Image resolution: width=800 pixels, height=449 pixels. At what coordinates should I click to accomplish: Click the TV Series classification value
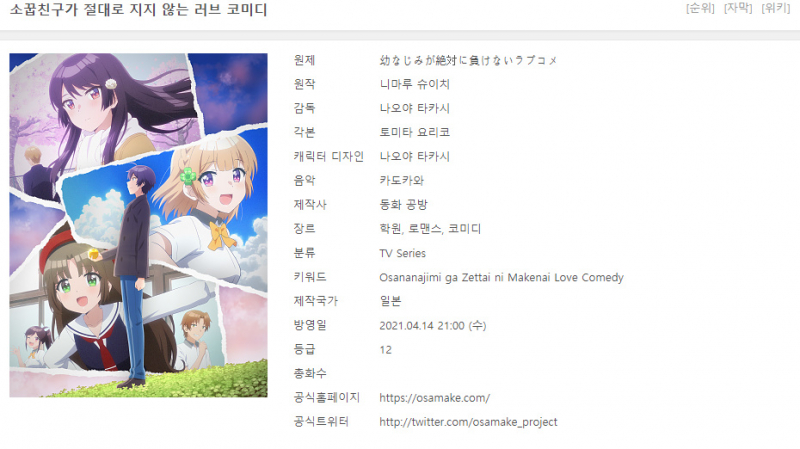coord(403,253)
